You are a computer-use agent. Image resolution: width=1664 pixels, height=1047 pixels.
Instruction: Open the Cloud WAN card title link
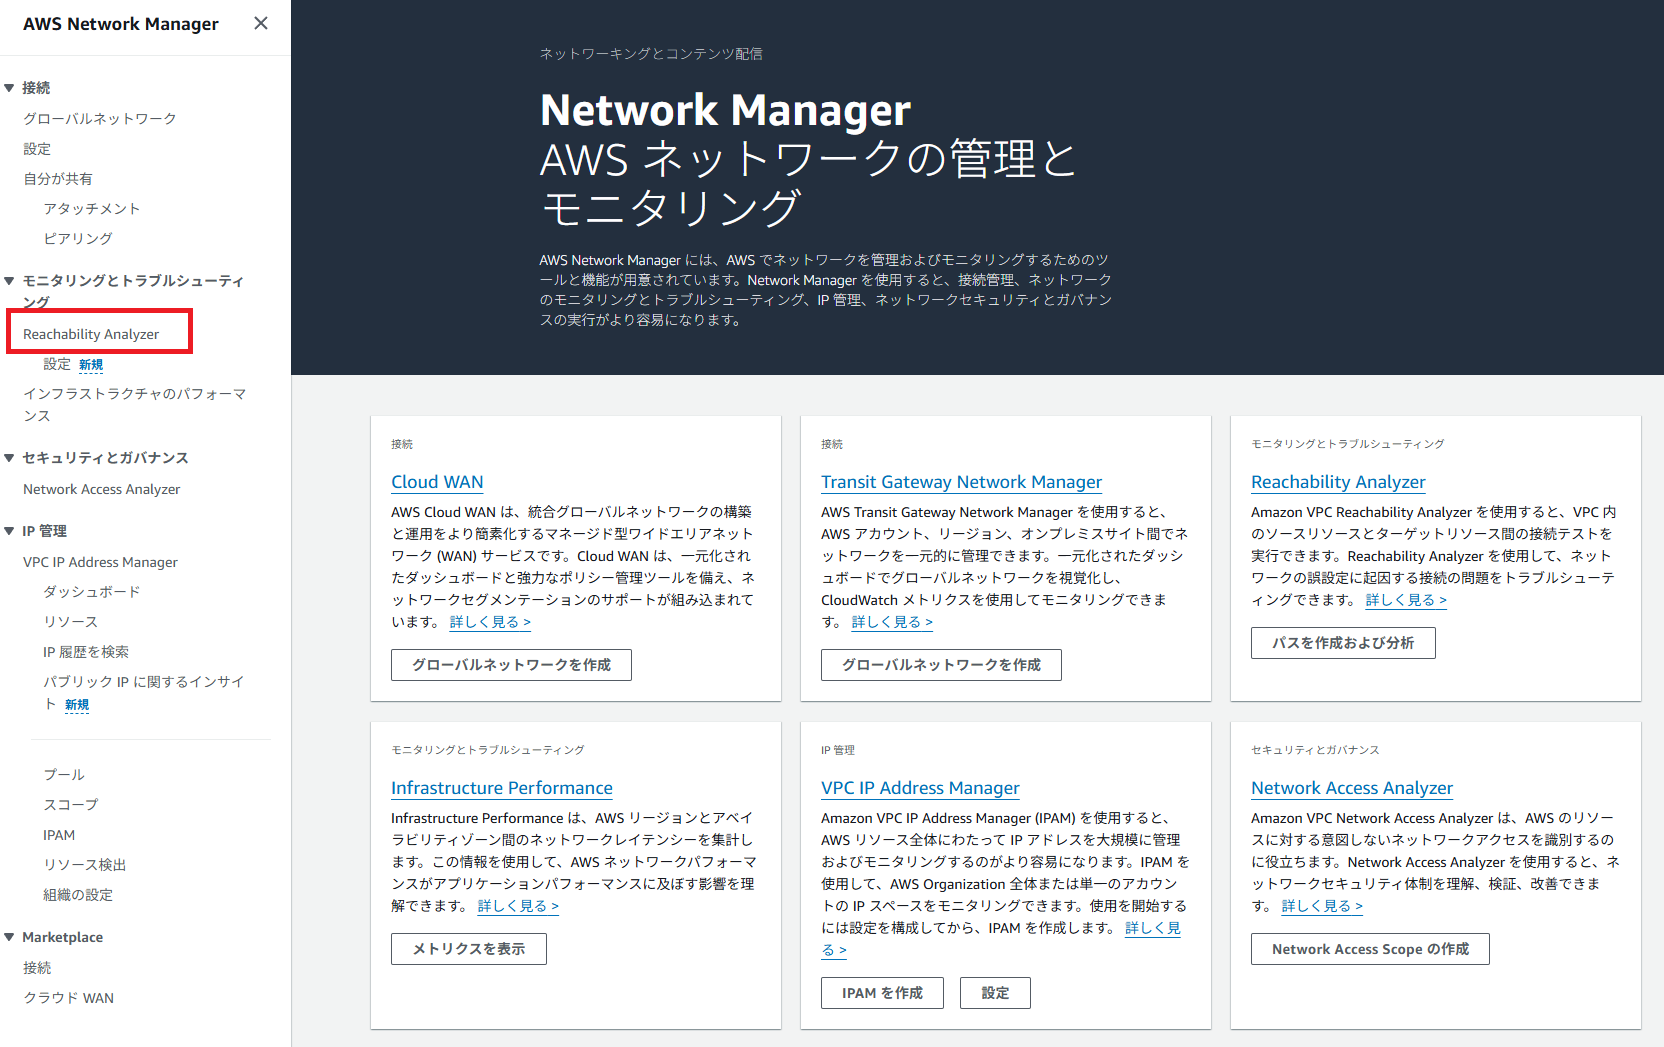point(437,482)
